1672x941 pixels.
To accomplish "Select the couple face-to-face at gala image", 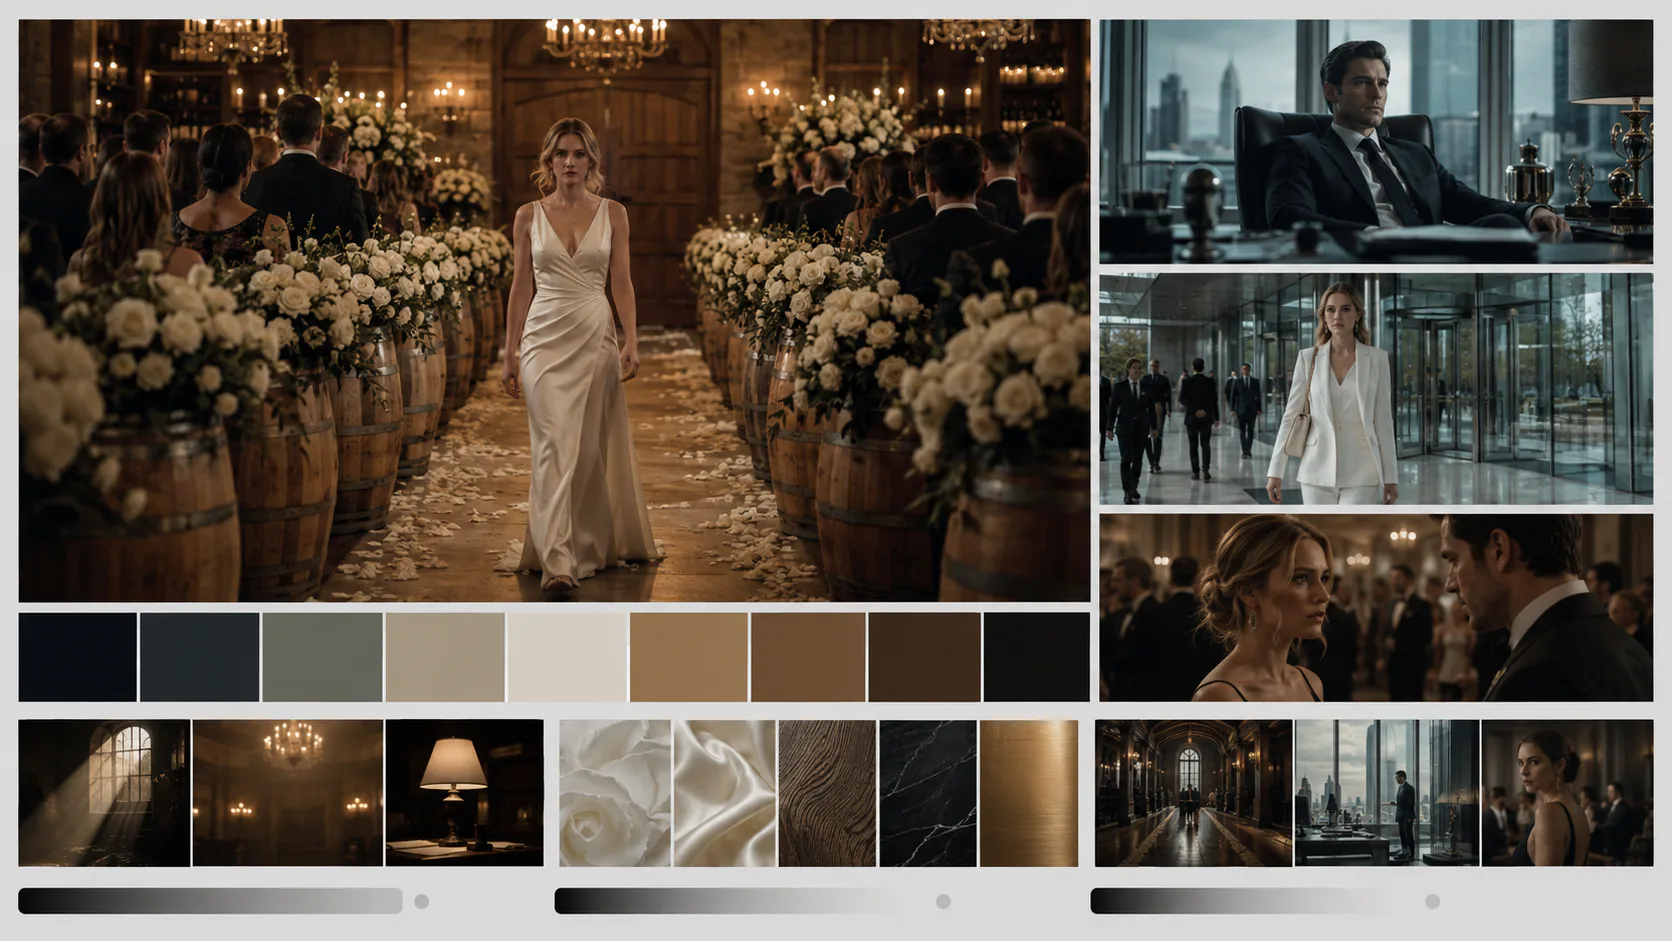I will pyautogui.click(x=1376, y=608).
